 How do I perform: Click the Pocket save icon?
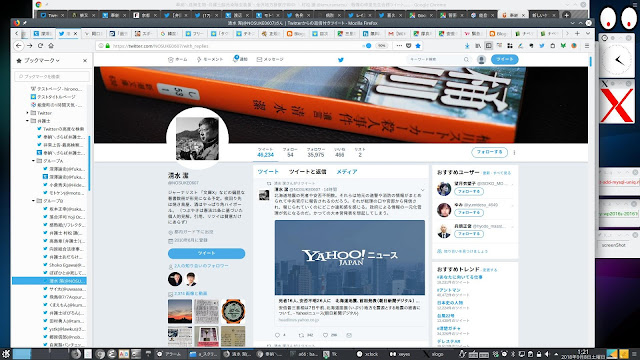(409, 46)
